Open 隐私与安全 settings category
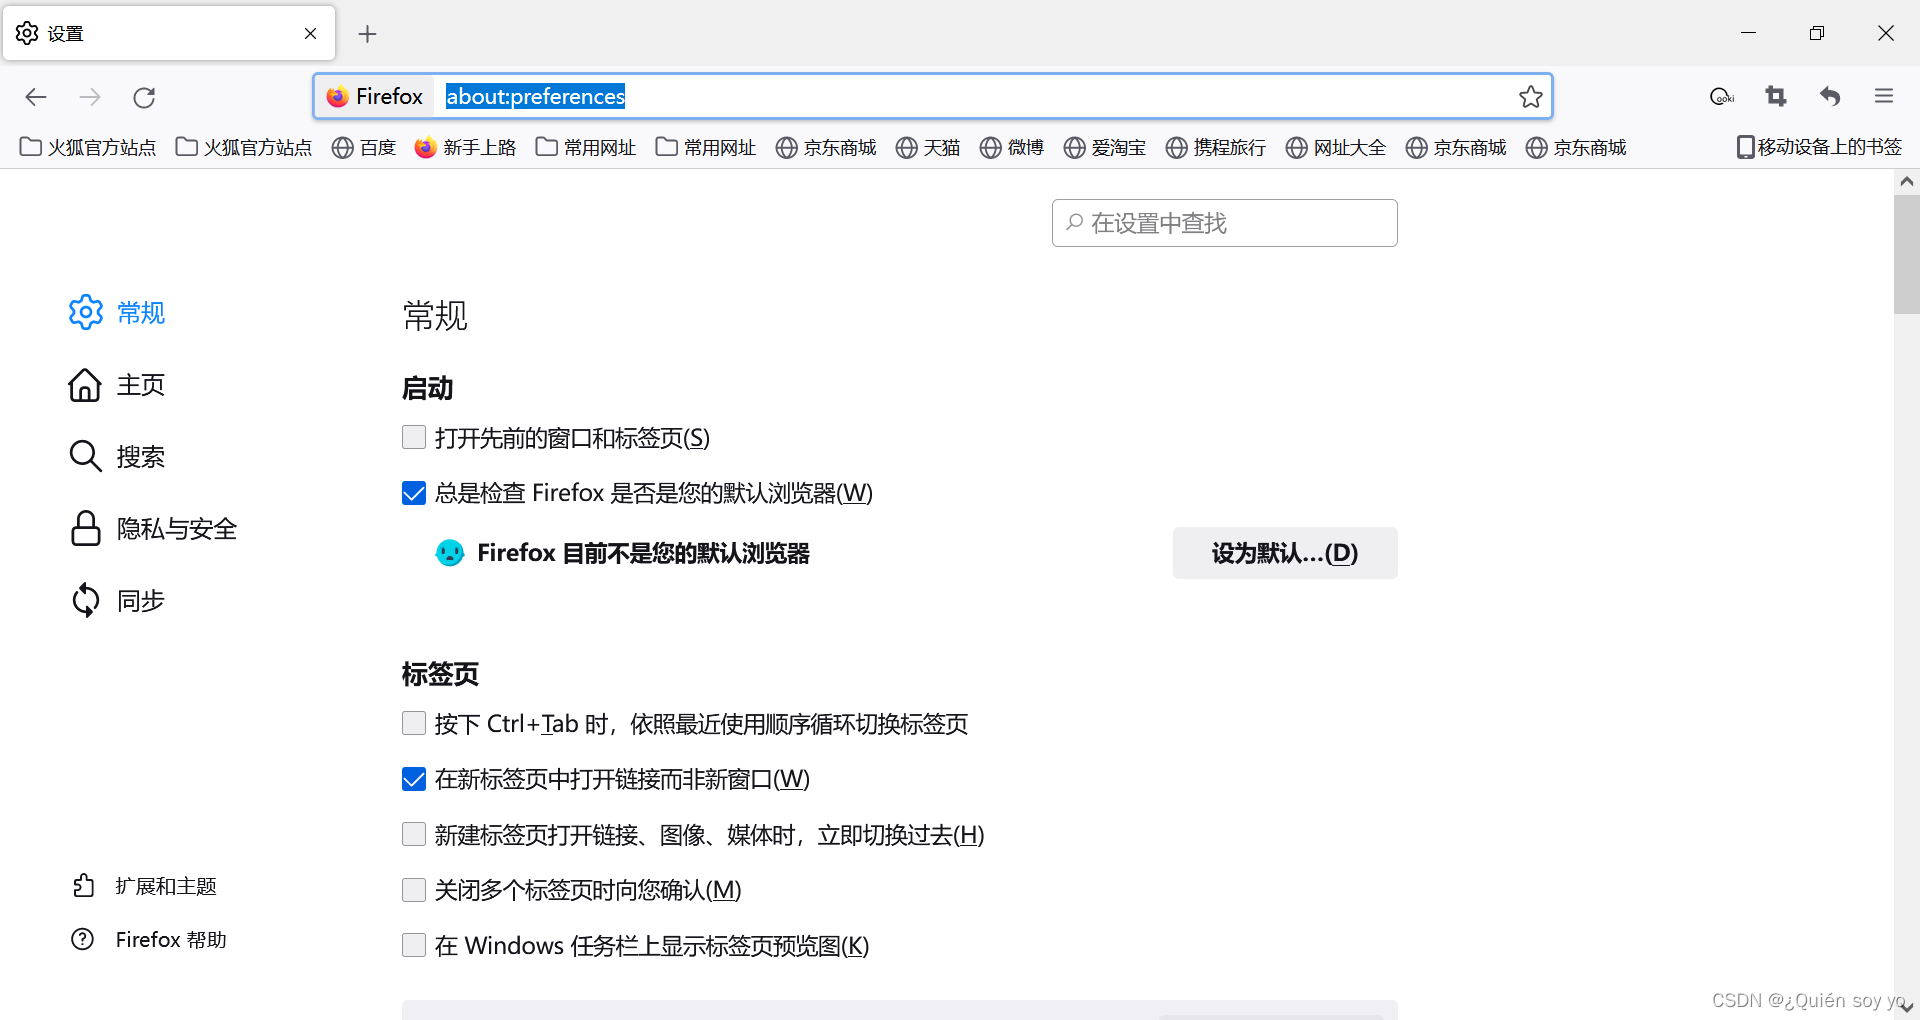Screen dimensions: 1920x1020 [153, 529]
